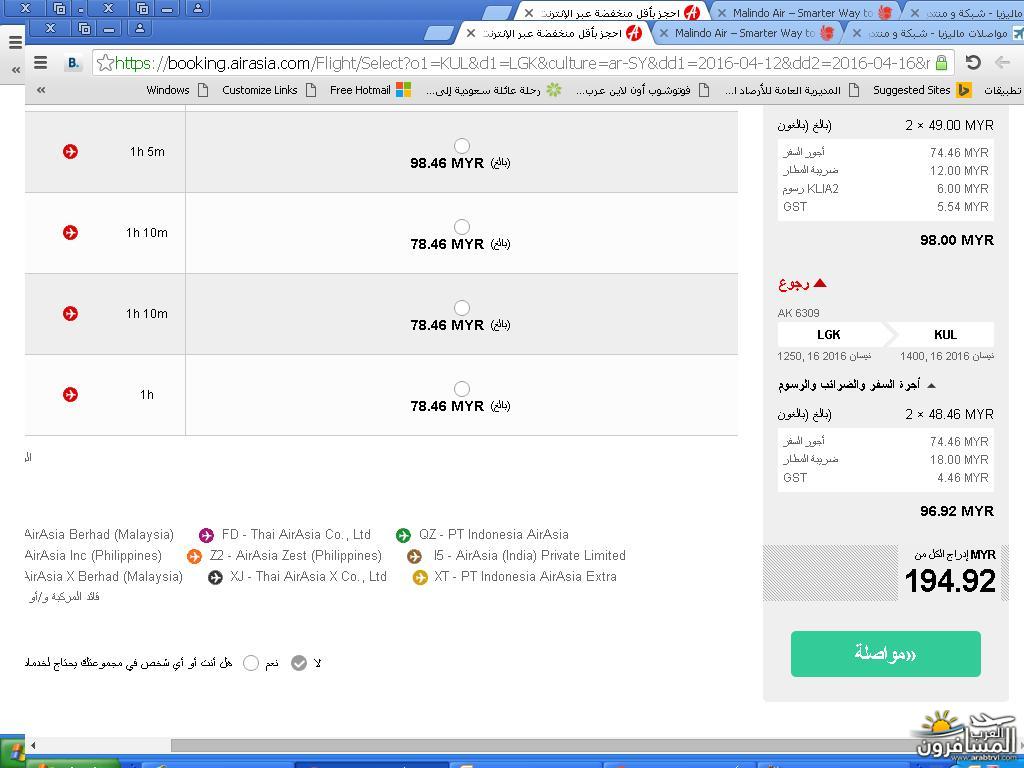Image resolution: width=1024 pixels, height=768 pixels.
Task: Click the left sidebar double chevron
Action: coord(16,69)
